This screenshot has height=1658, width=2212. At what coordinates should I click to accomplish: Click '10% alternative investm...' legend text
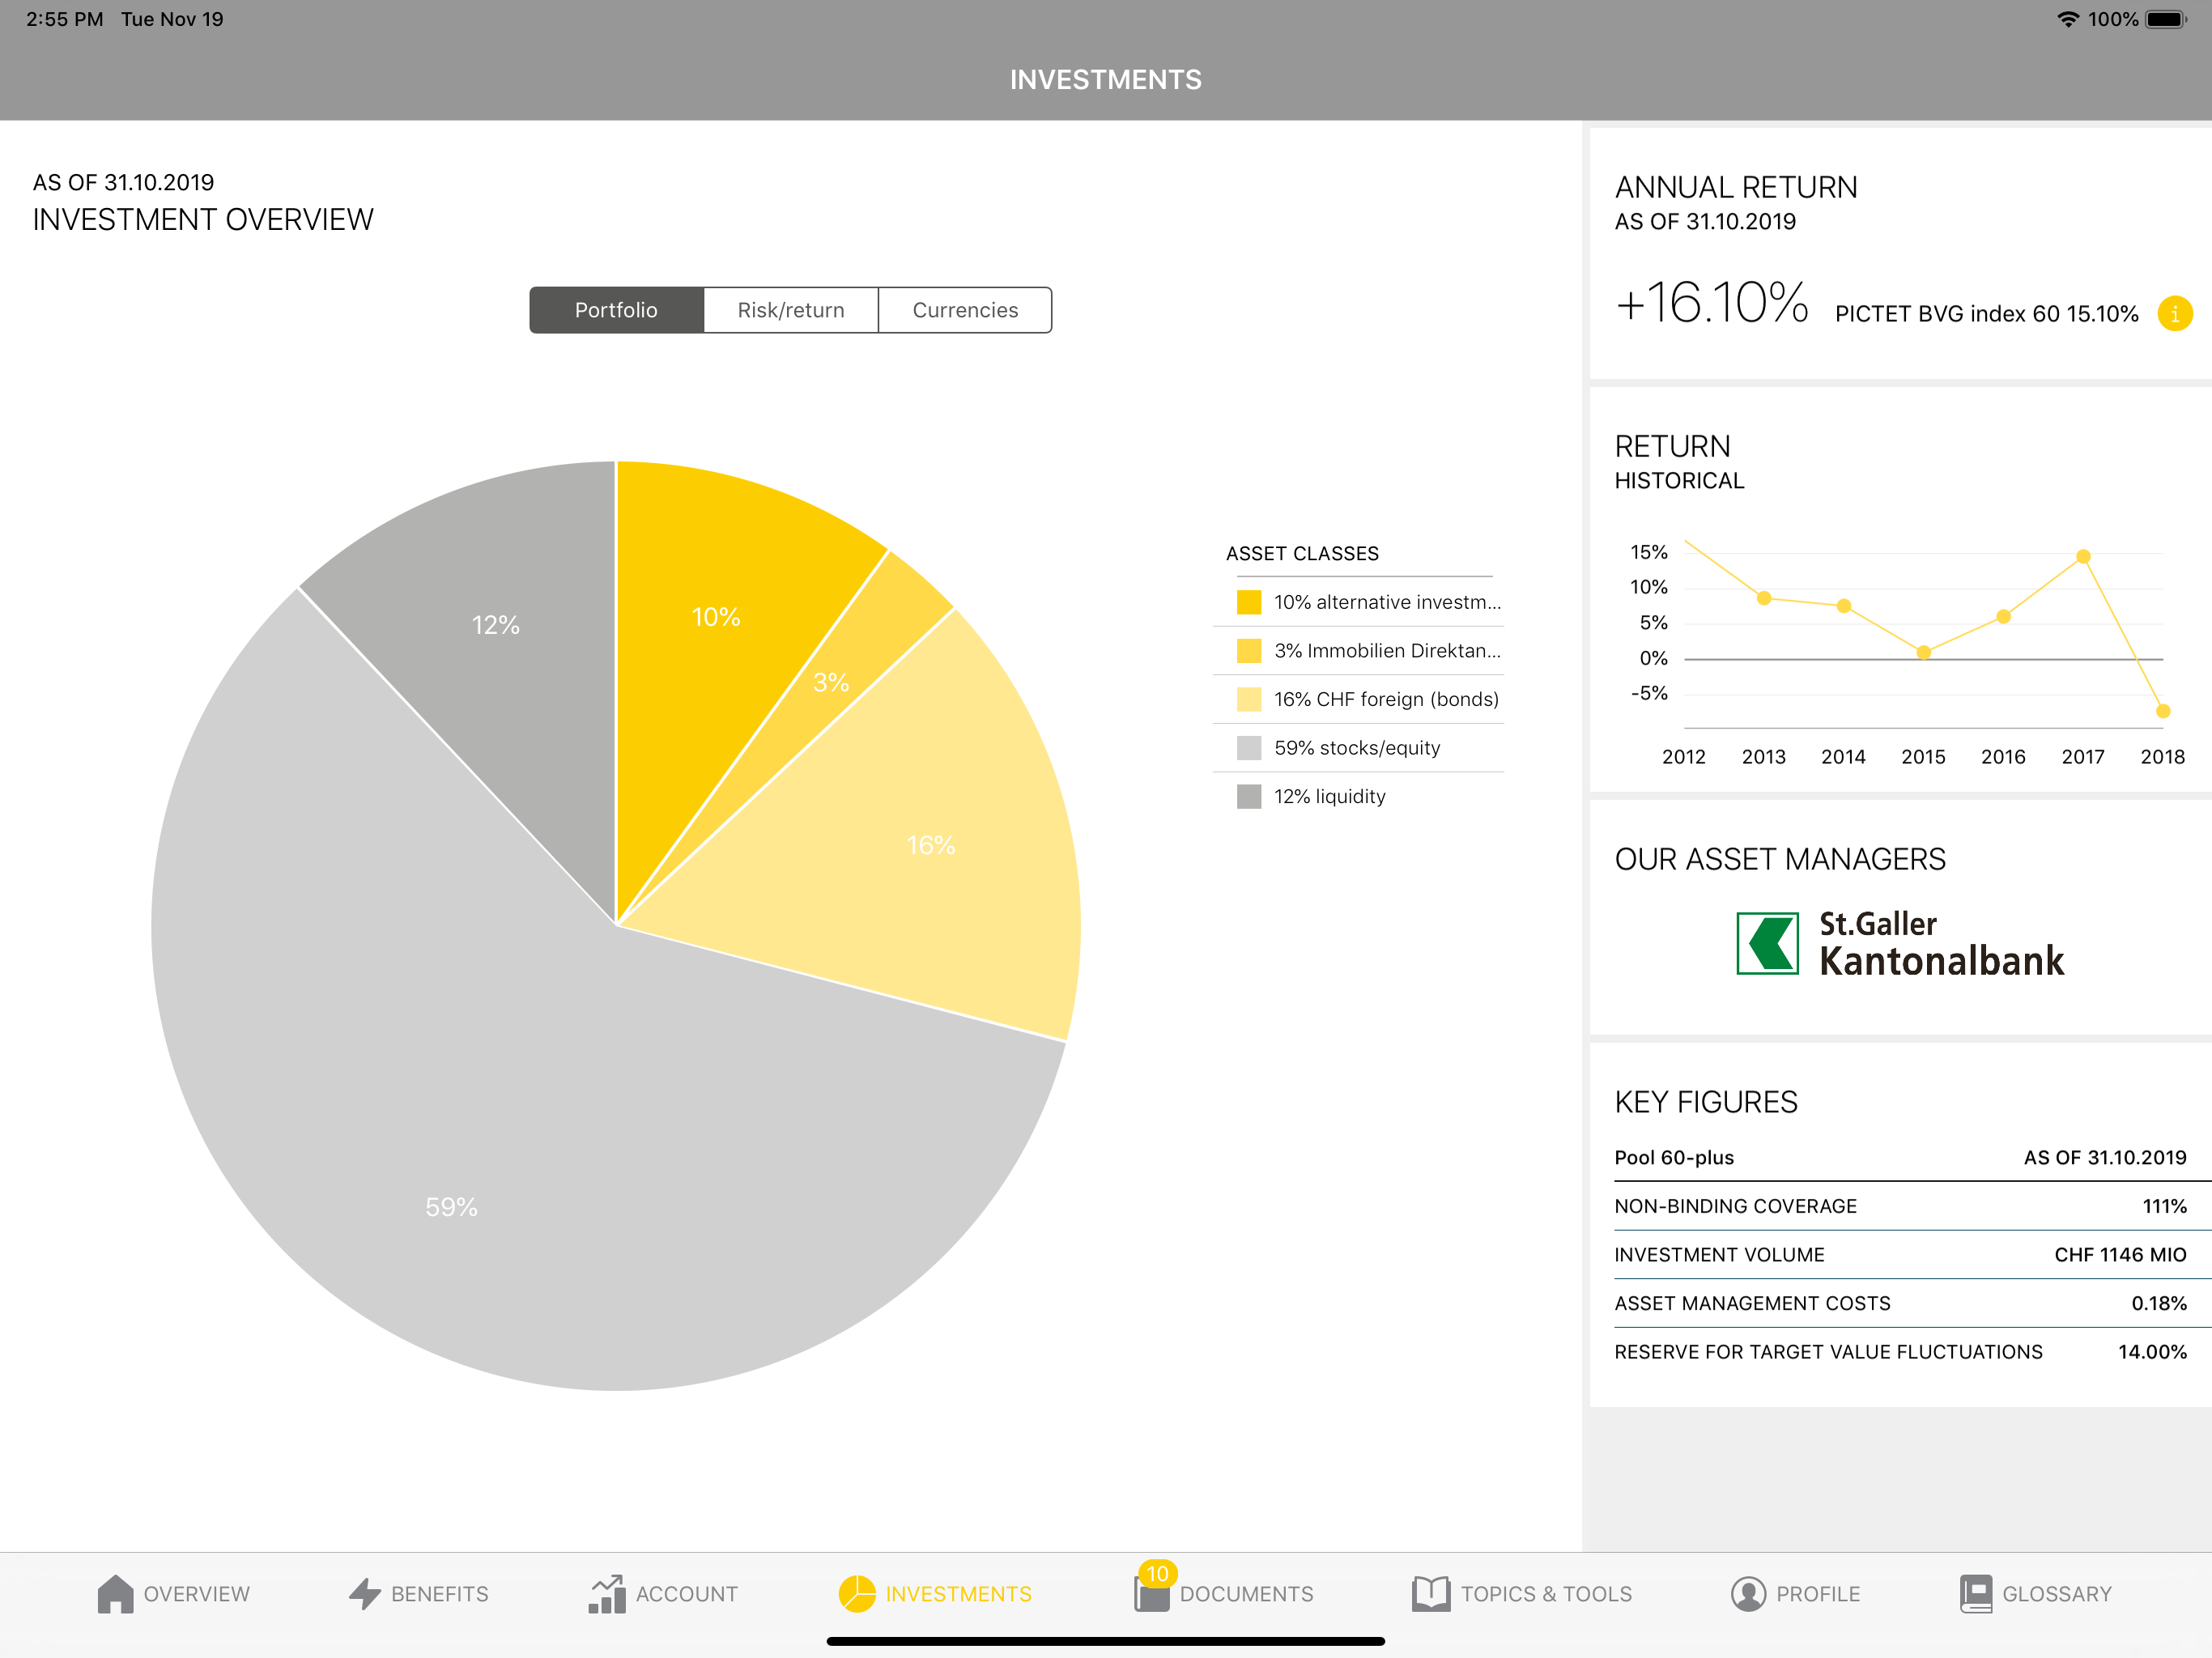point(1388,602)
